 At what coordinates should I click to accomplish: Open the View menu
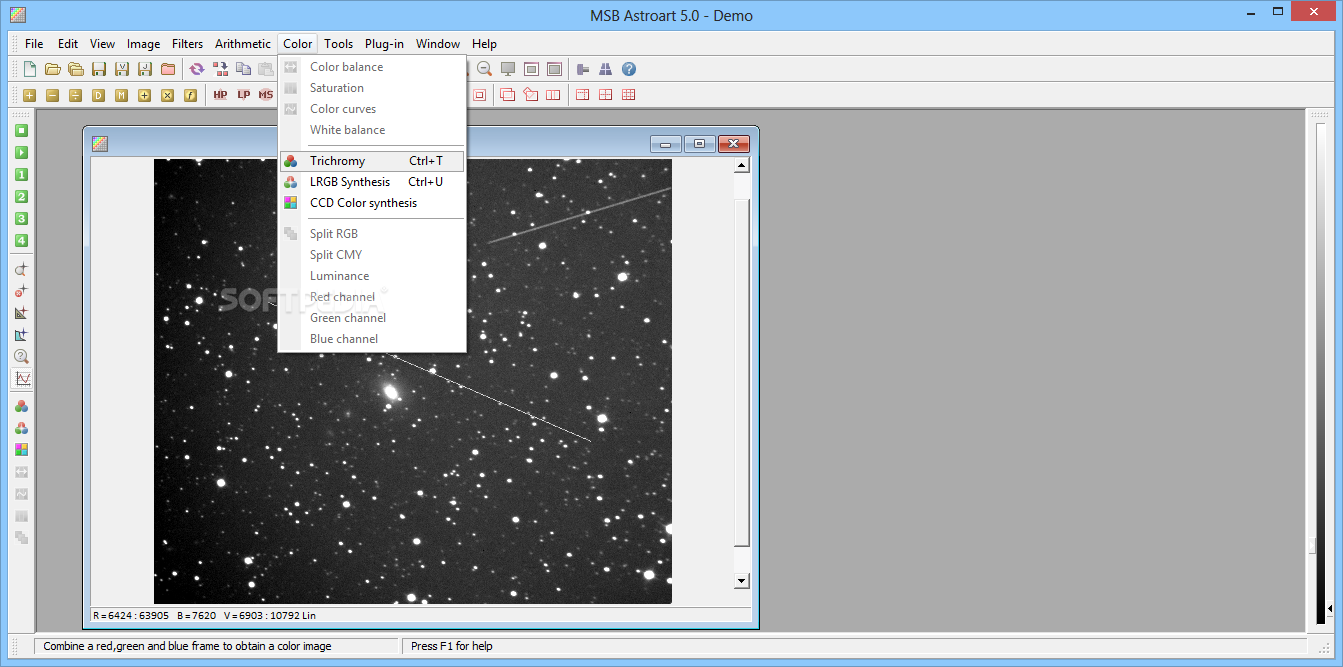[x=102, y=44]
